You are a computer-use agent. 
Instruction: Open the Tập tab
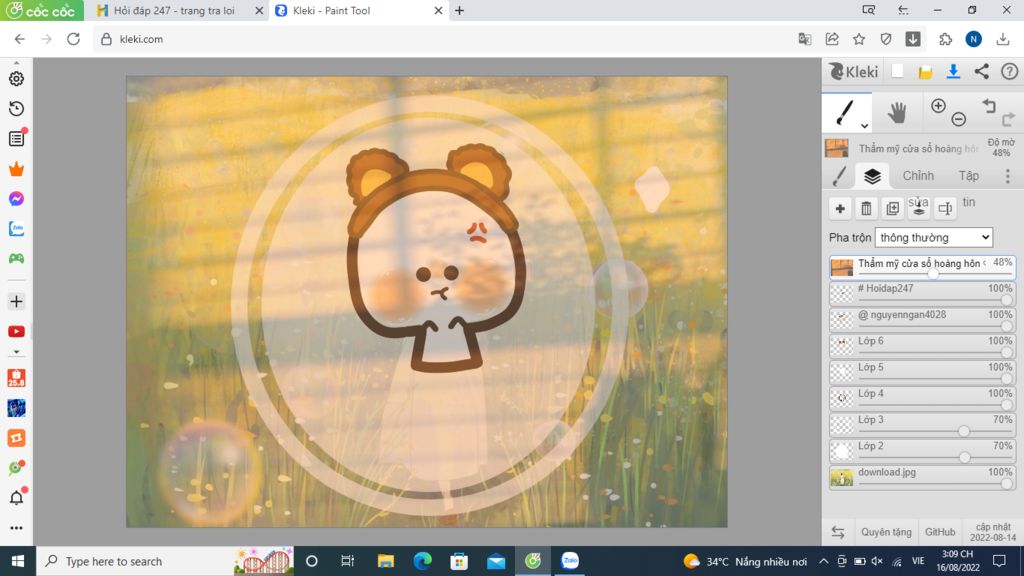pos(968,176)
